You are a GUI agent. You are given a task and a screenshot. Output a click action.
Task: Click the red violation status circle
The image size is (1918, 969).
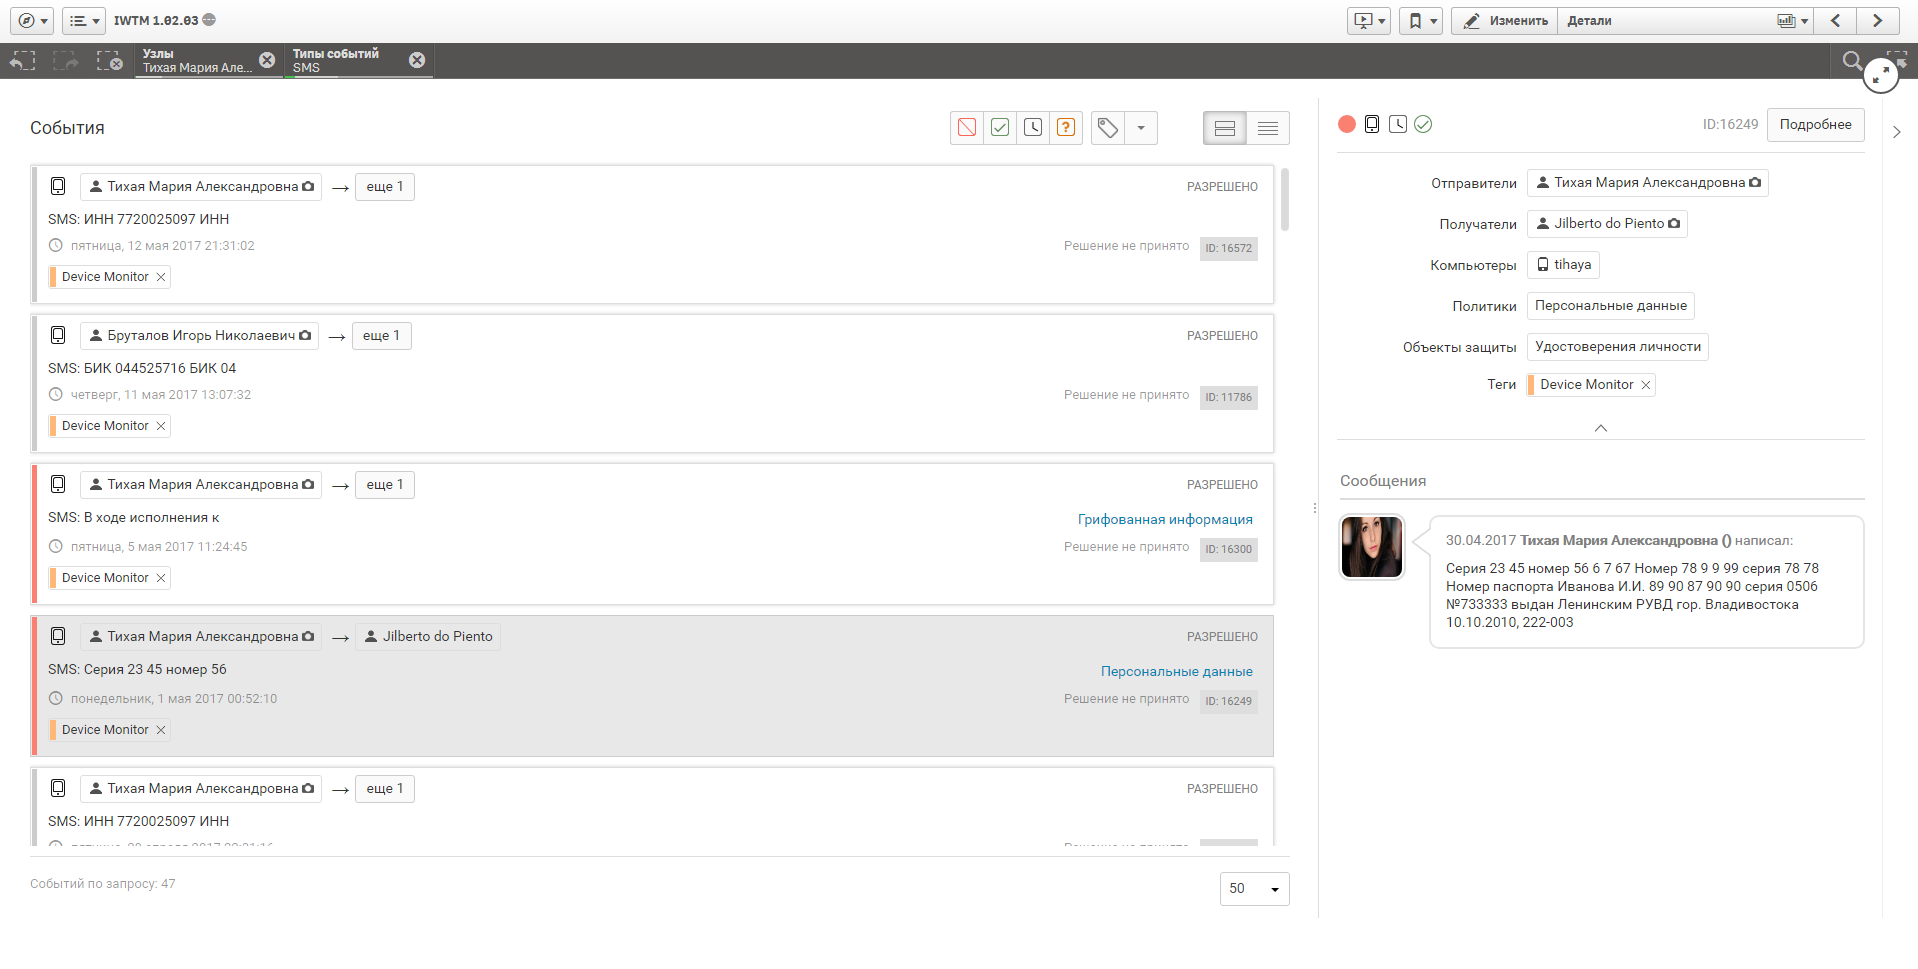click(1347, 124)
